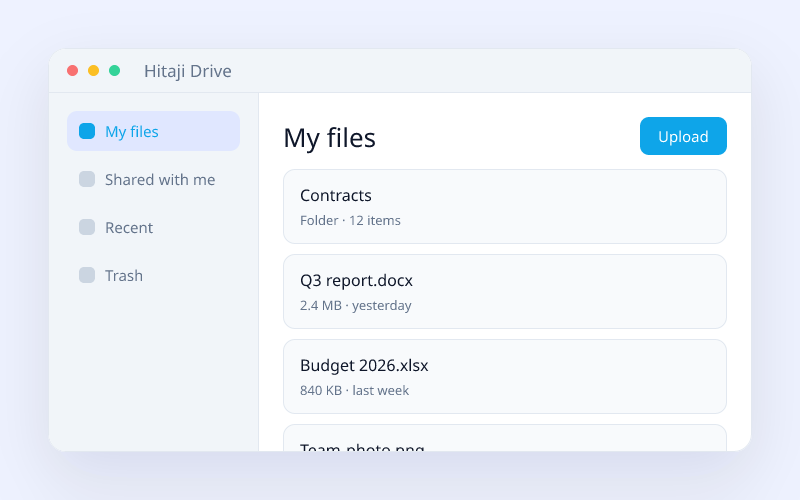
Task: Open the Trash section label
Action: point(123,276)
